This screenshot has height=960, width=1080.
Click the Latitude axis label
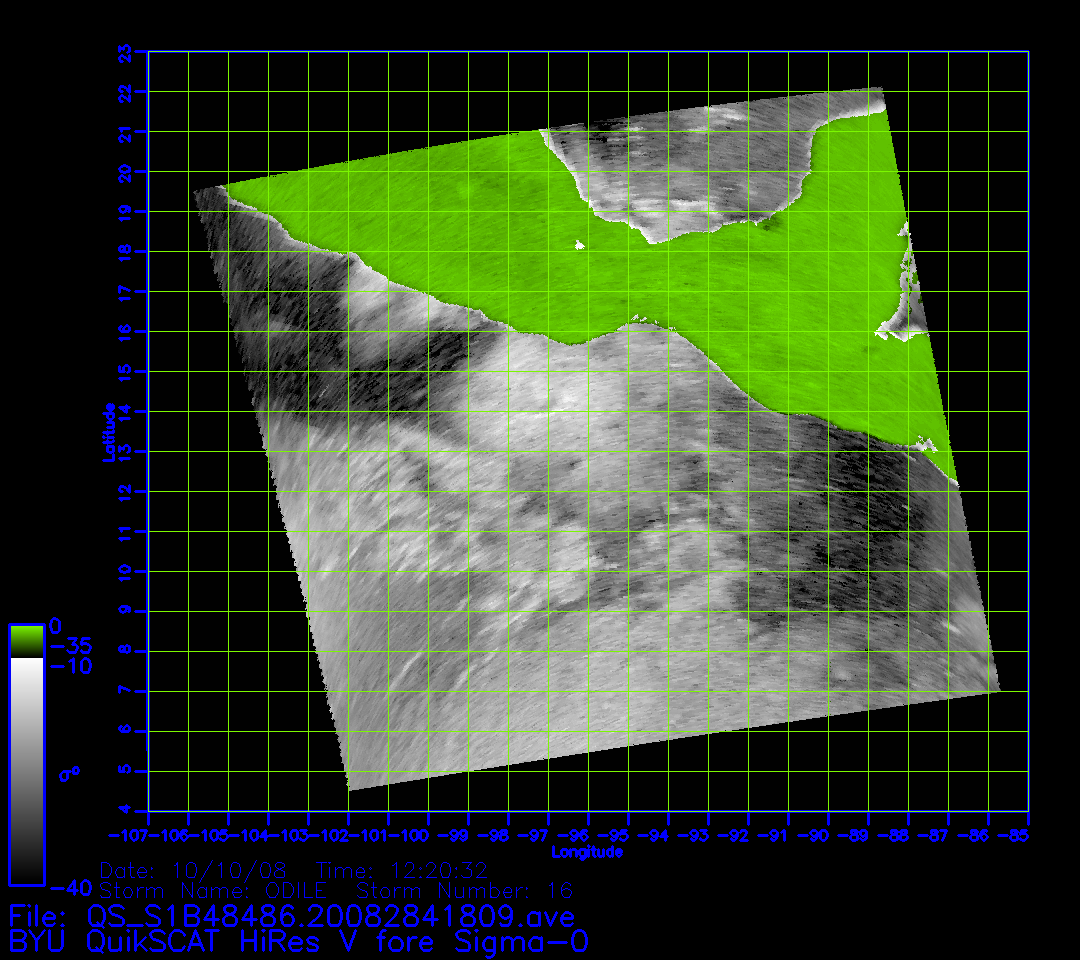coord(109,431)
